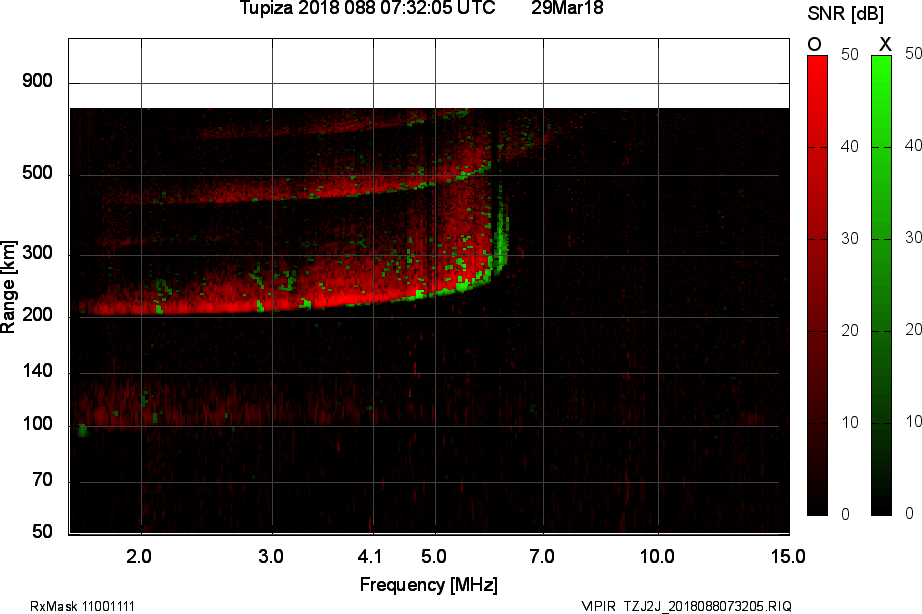Click the O label above the red bar
Screen dimensions: 922x614
pos(814,44)
